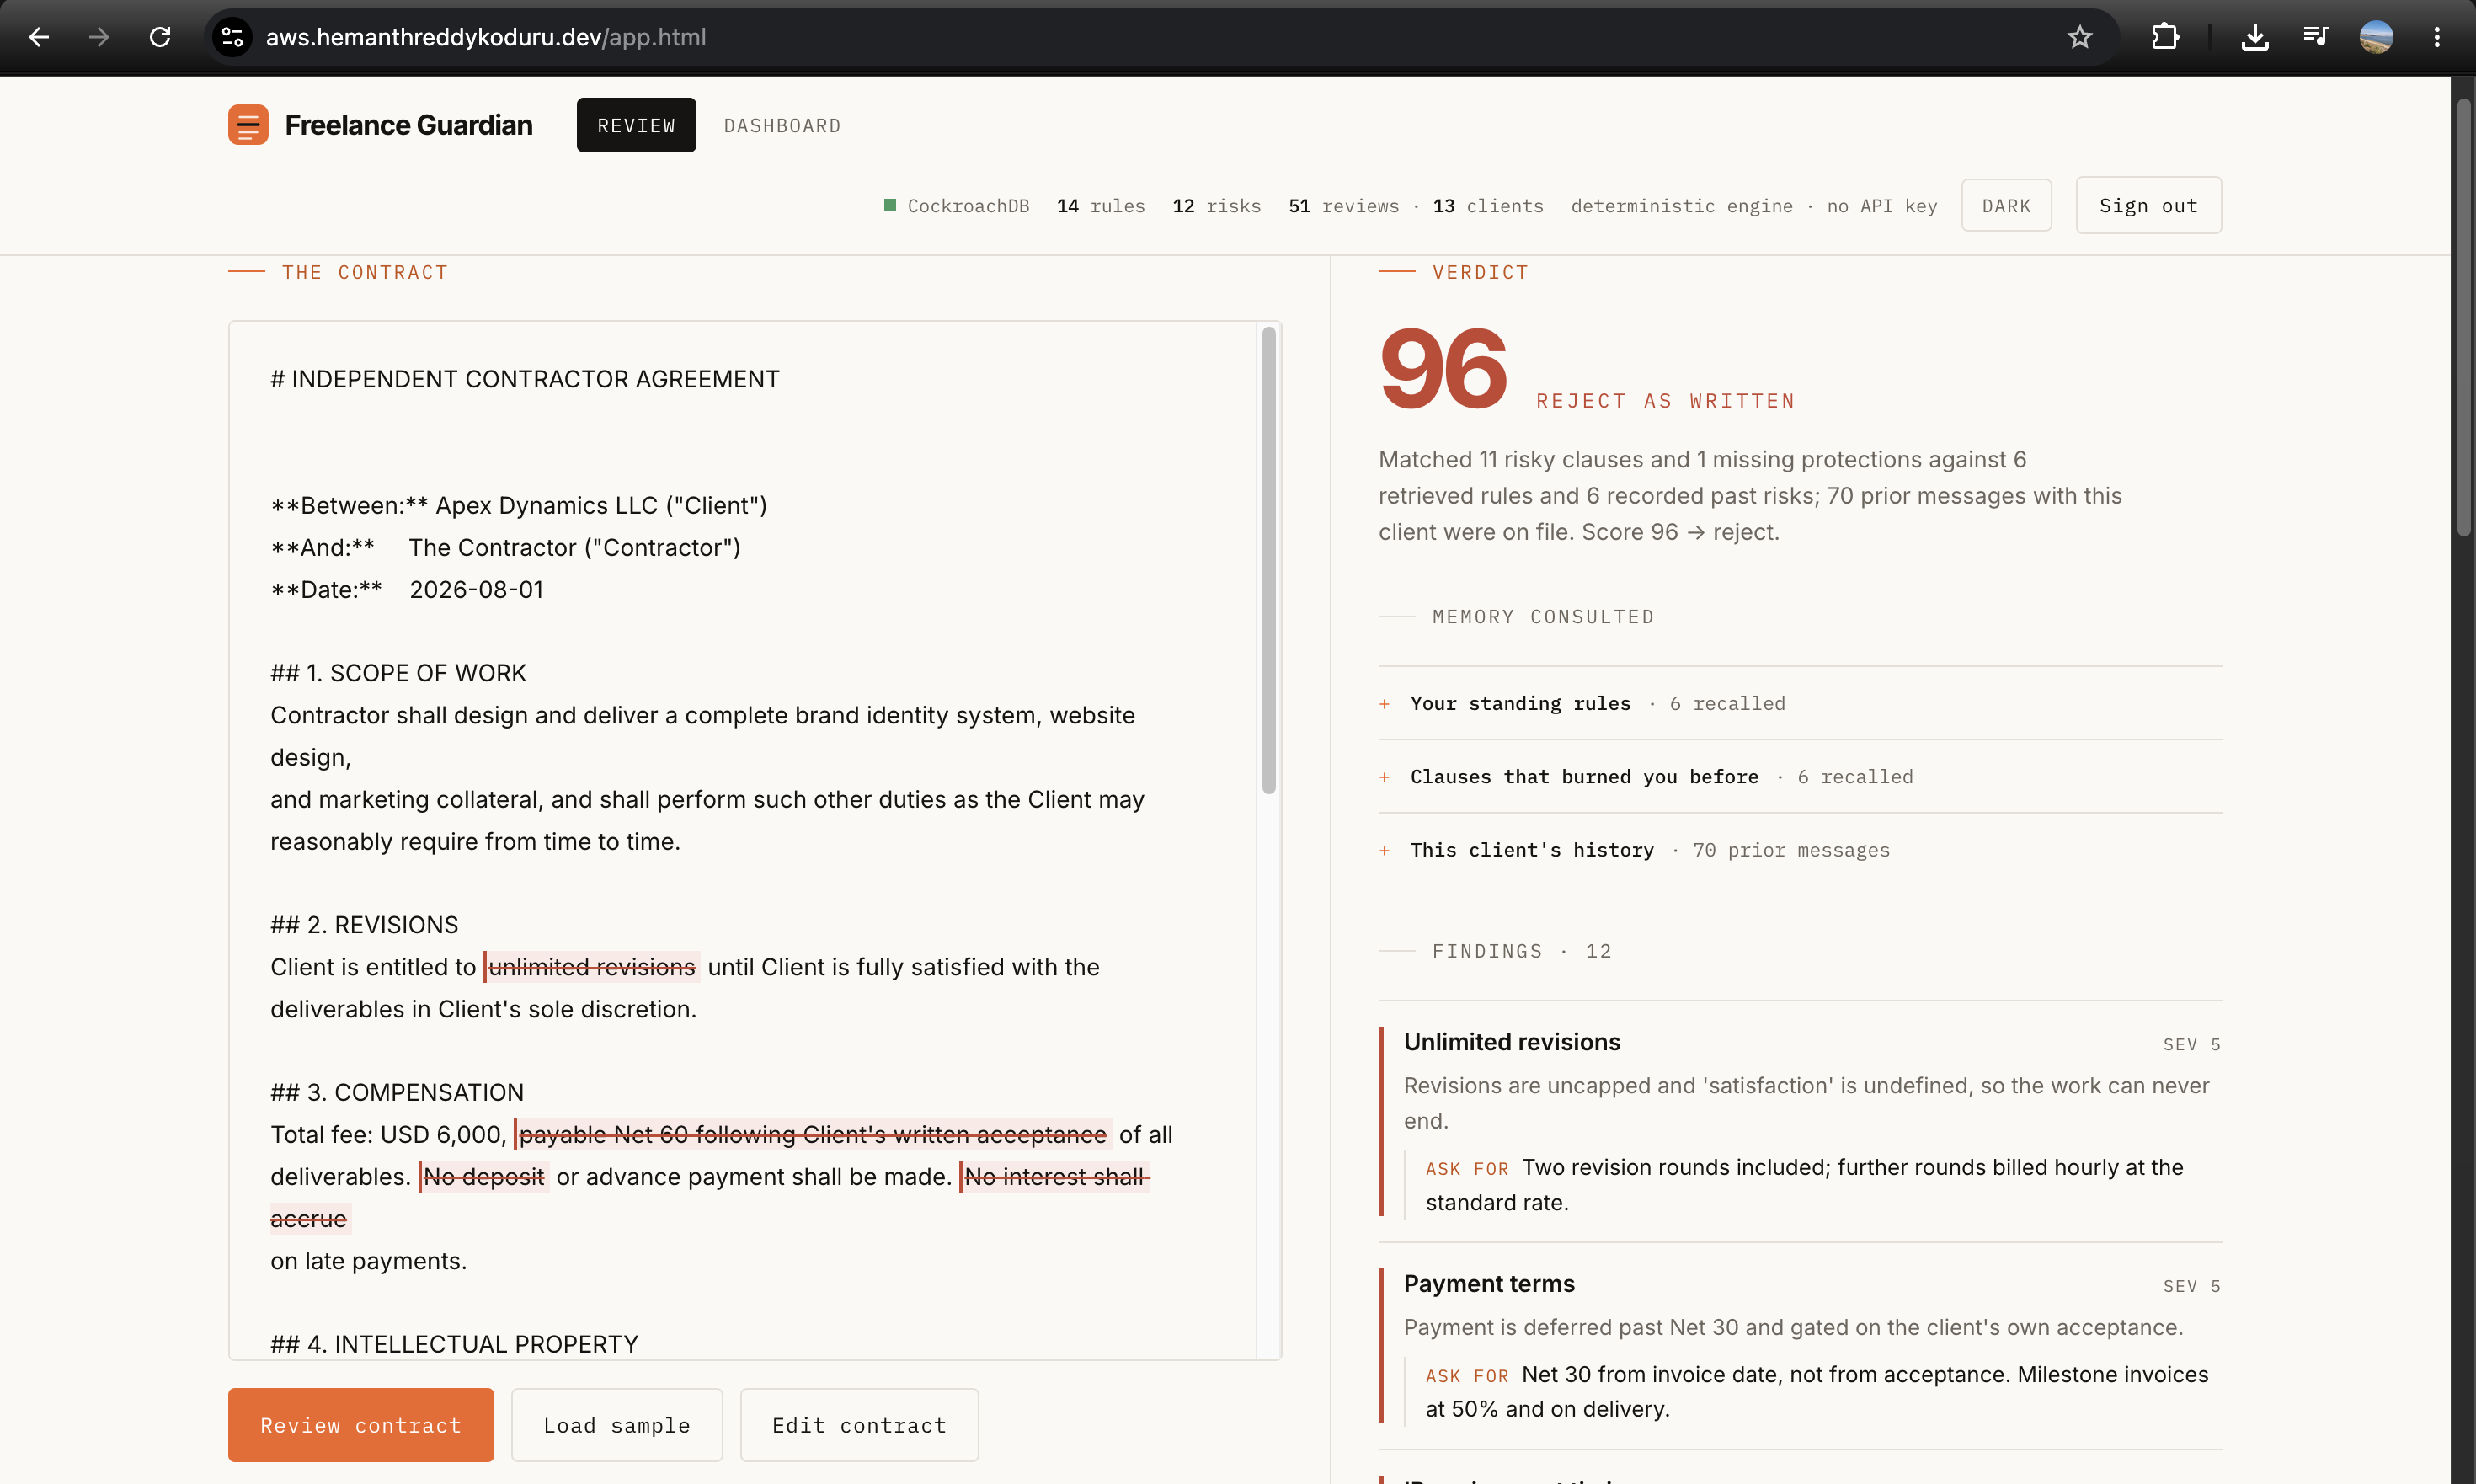
Task: Click the struck 'No interest shall accrue' clause
Action: point(1056,1176)
